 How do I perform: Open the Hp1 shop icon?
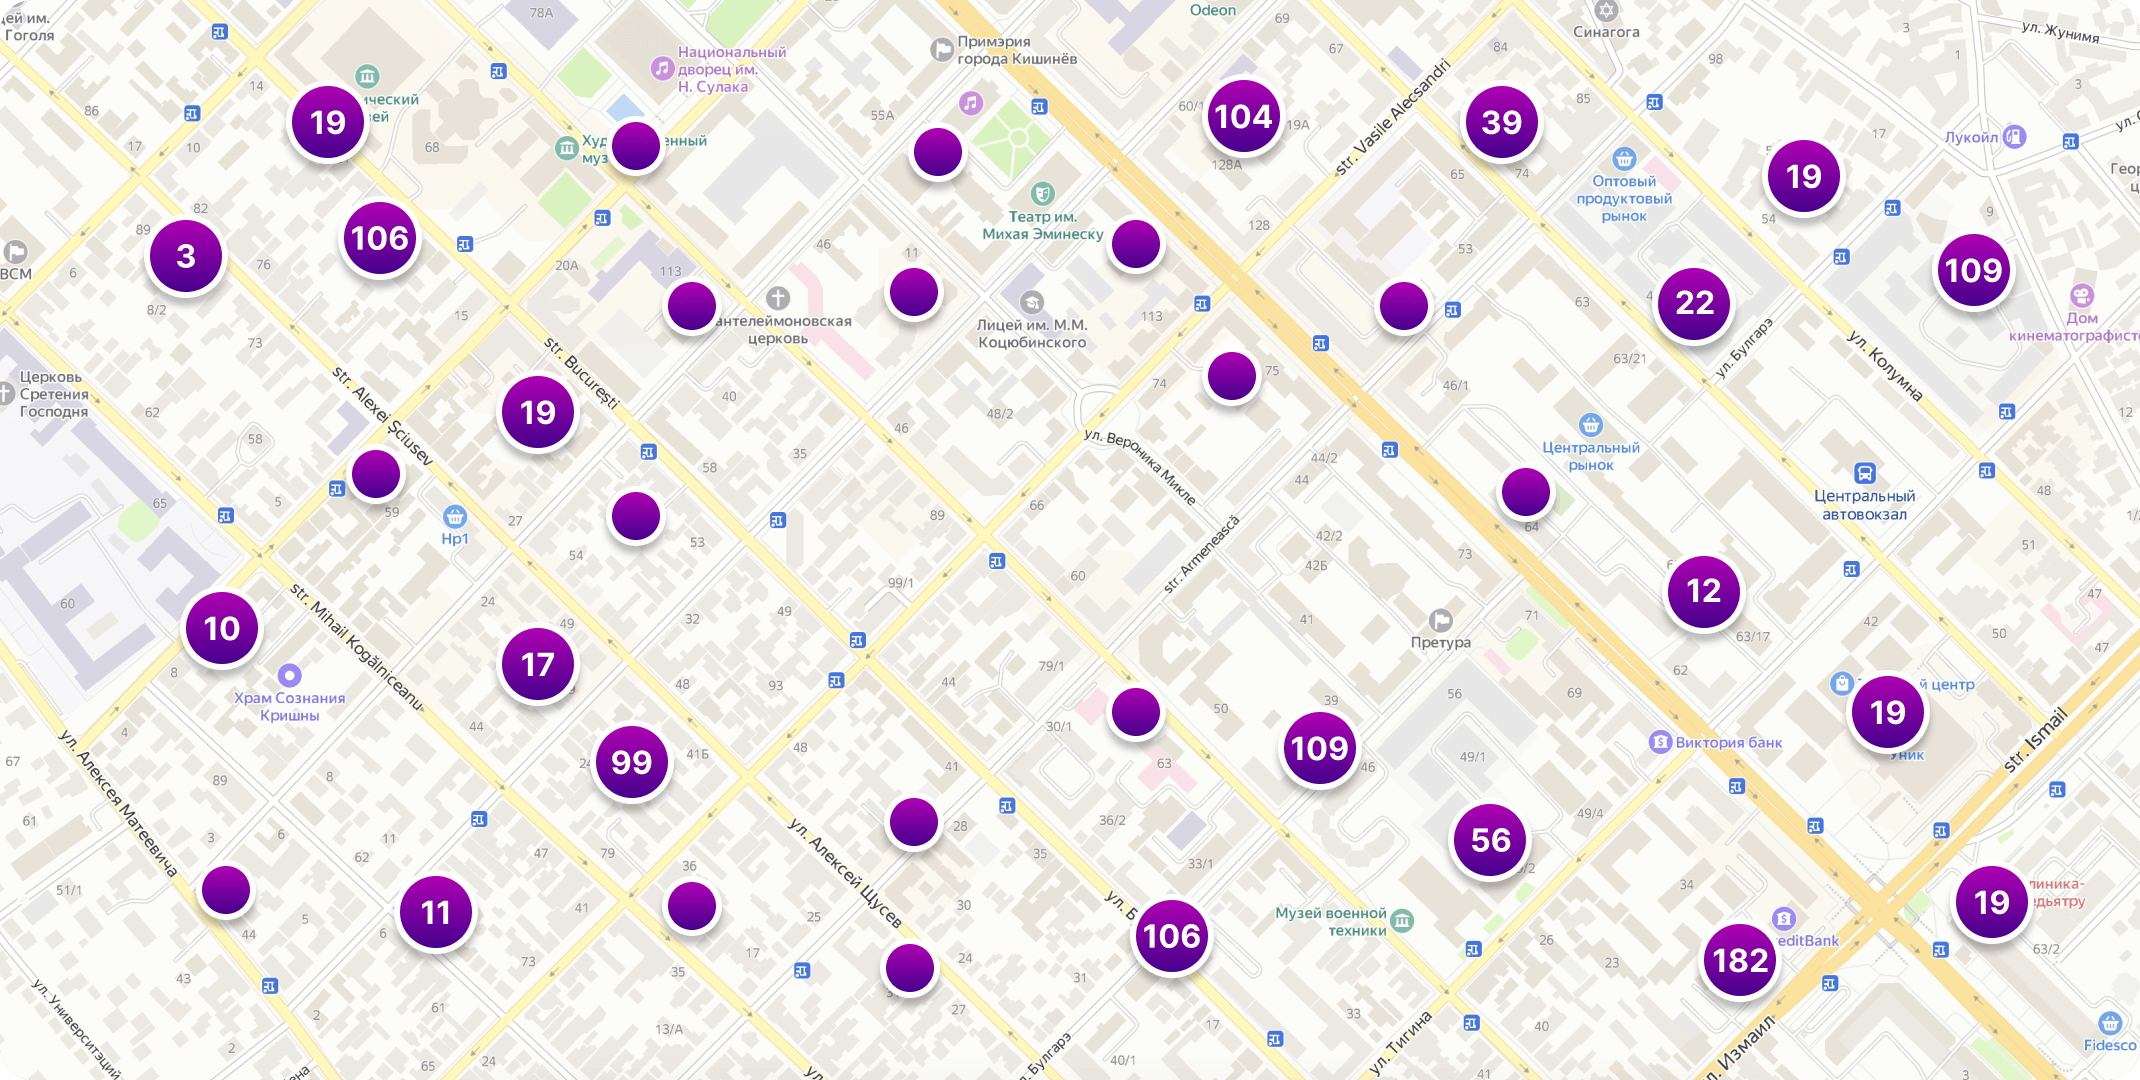pos(455,516)
